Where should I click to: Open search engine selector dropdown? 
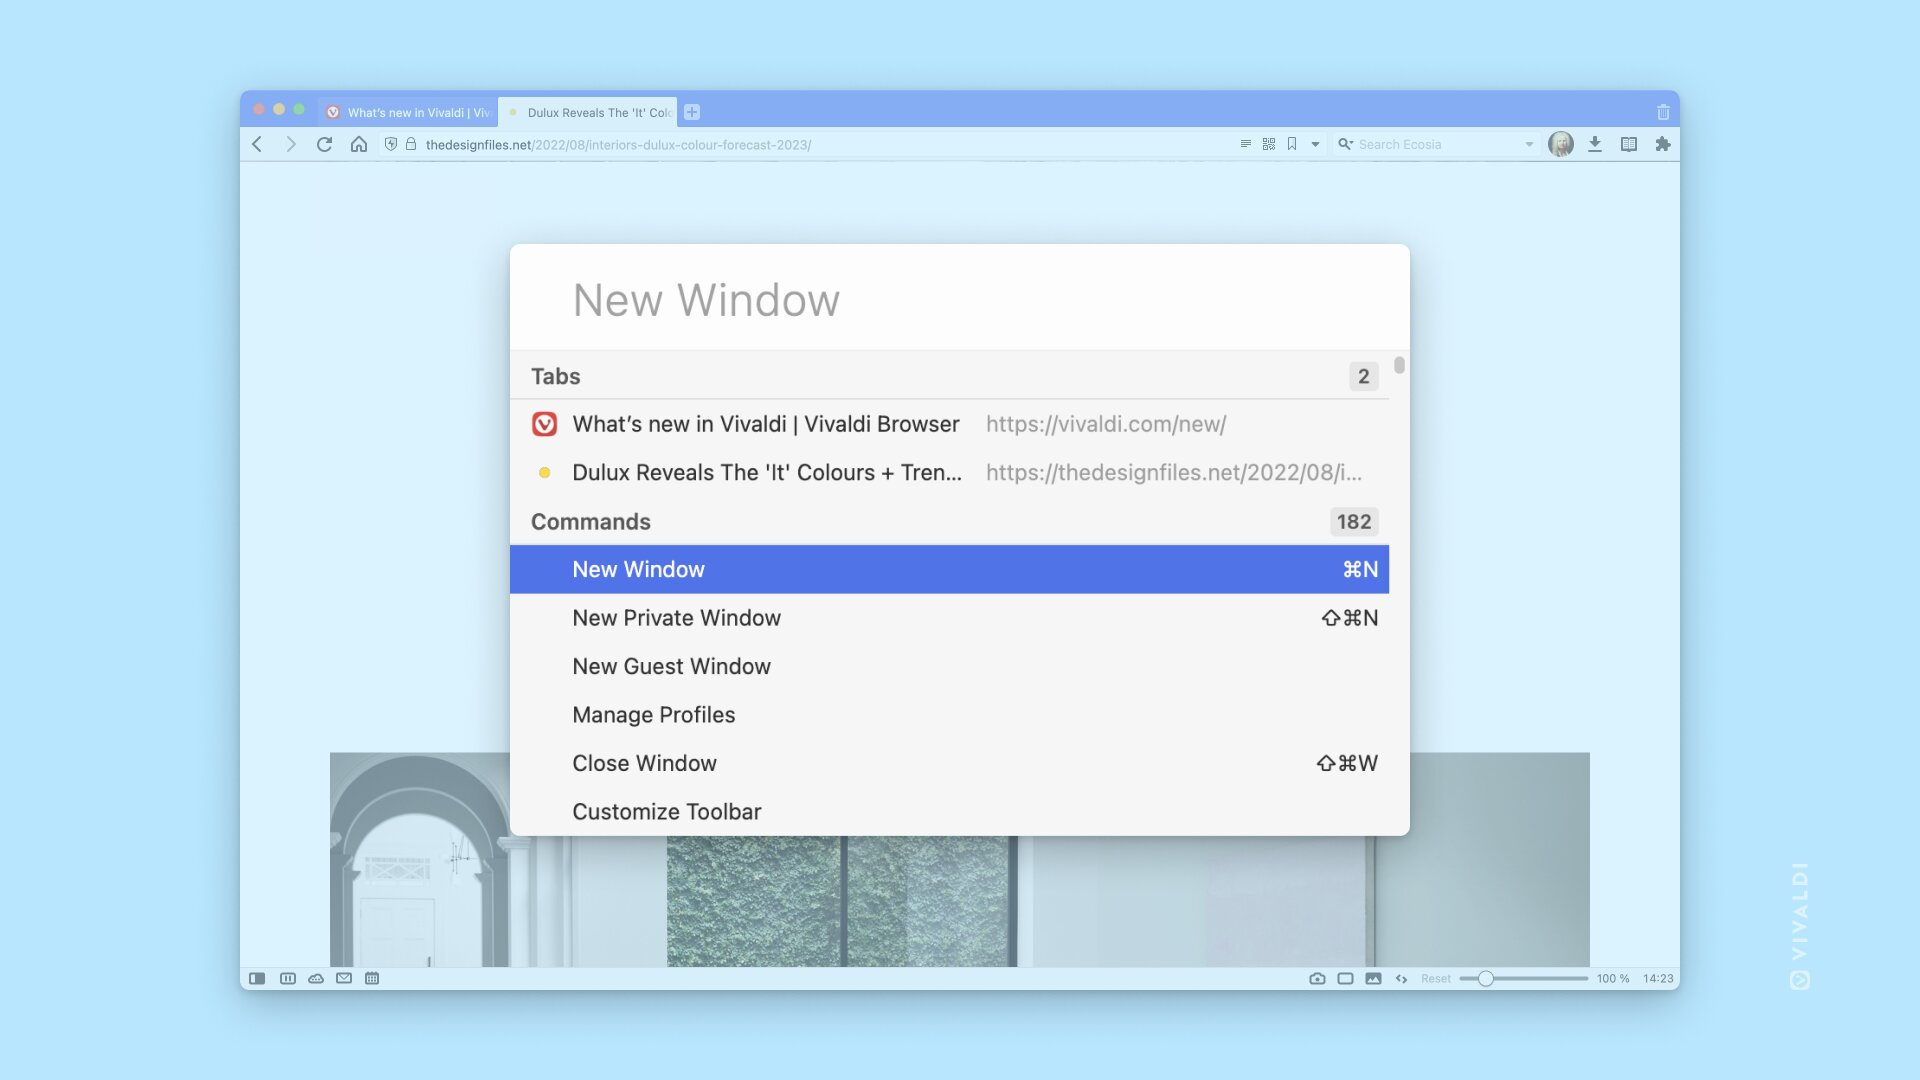point(1346,144)
